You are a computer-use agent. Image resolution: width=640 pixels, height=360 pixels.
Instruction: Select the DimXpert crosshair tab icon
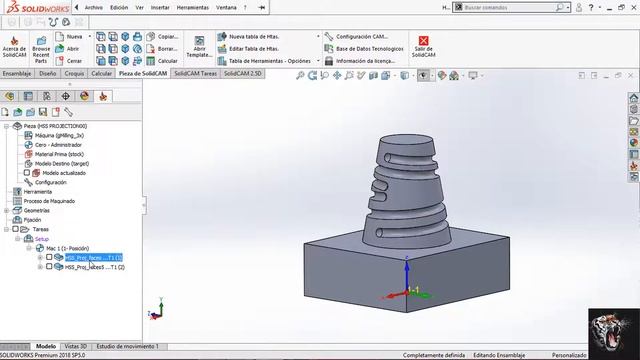click(x=65, y=96)
